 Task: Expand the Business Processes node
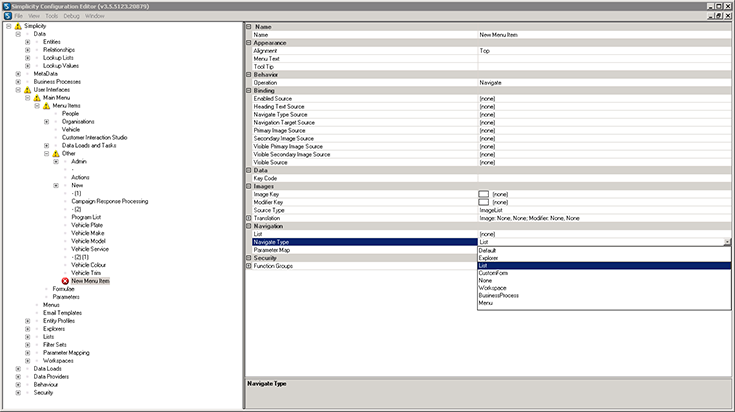coord(18,82)
